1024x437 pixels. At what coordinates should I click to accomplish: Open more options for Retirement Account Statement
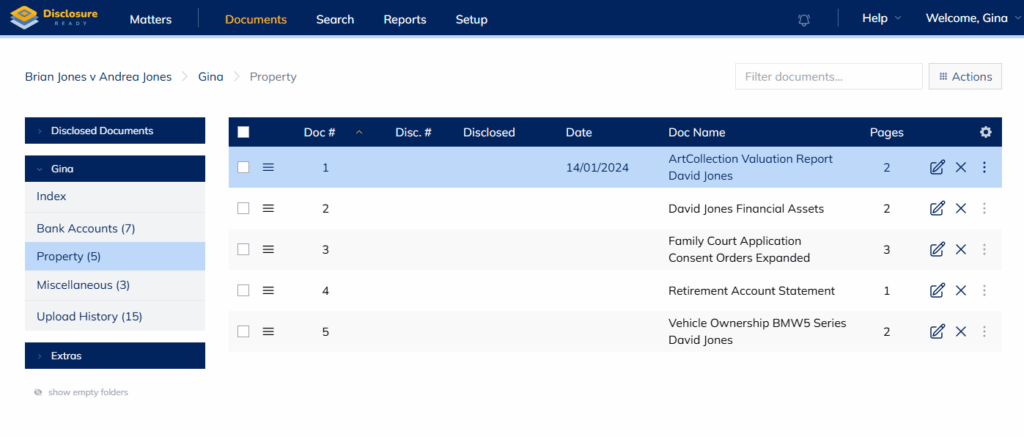(984, 291)
